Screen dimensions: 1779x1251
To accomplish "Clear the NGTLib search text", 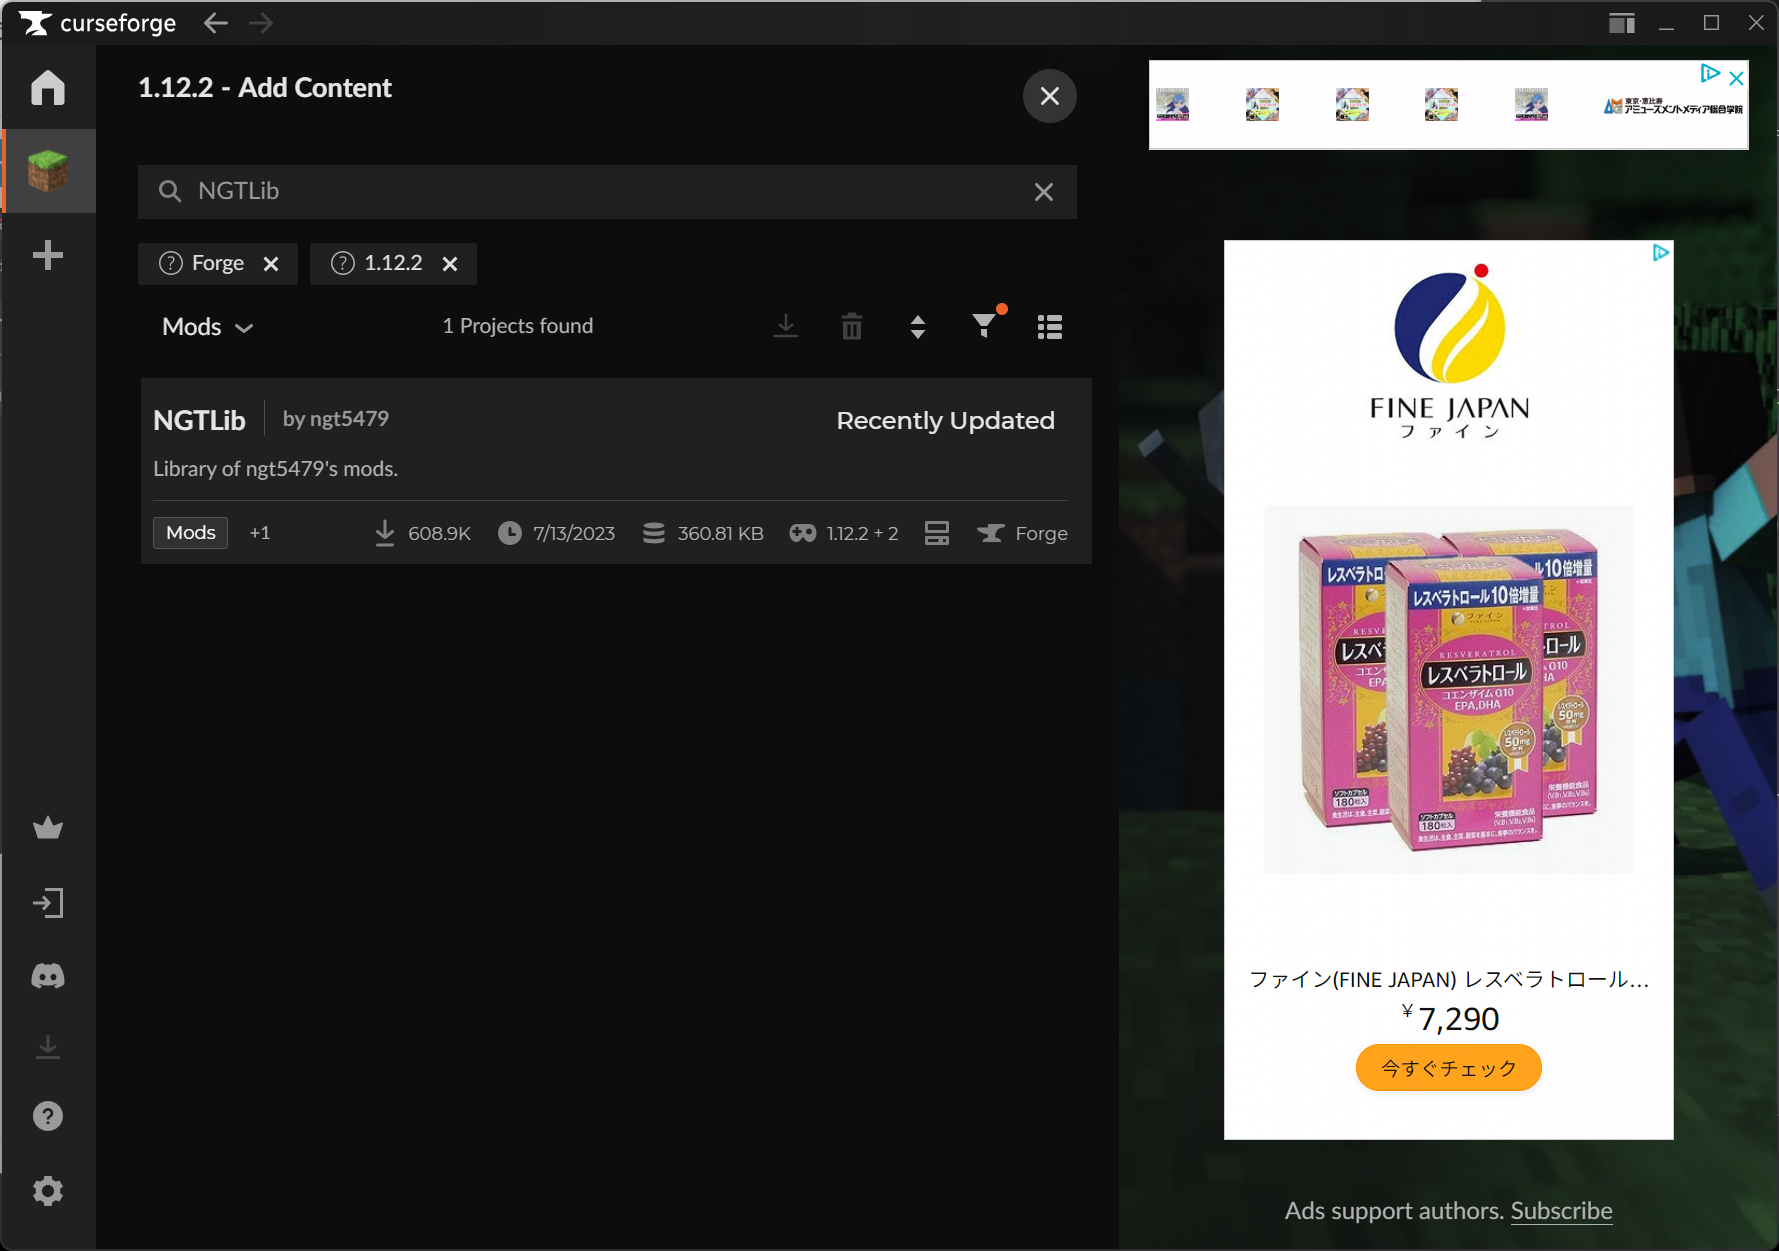I will tap(1044, 192).
